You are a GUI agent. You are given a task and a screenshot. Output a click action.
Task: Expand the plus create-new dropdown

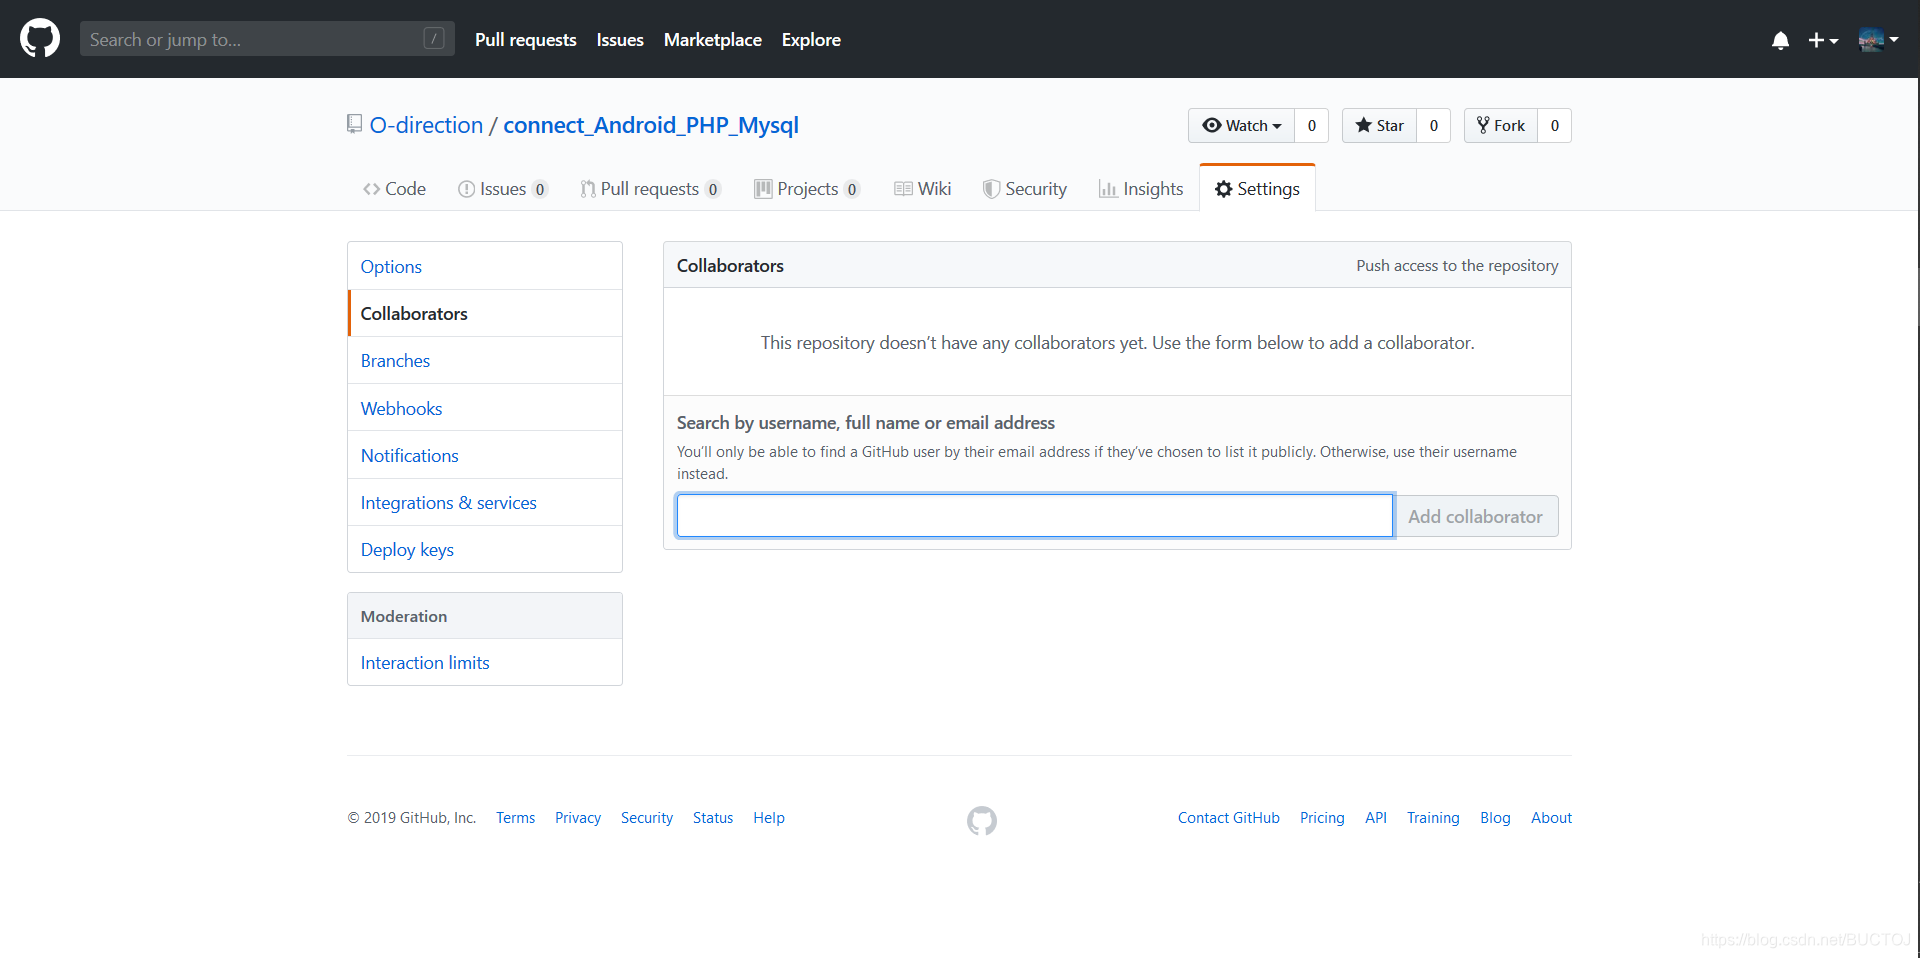[1823, 40]
